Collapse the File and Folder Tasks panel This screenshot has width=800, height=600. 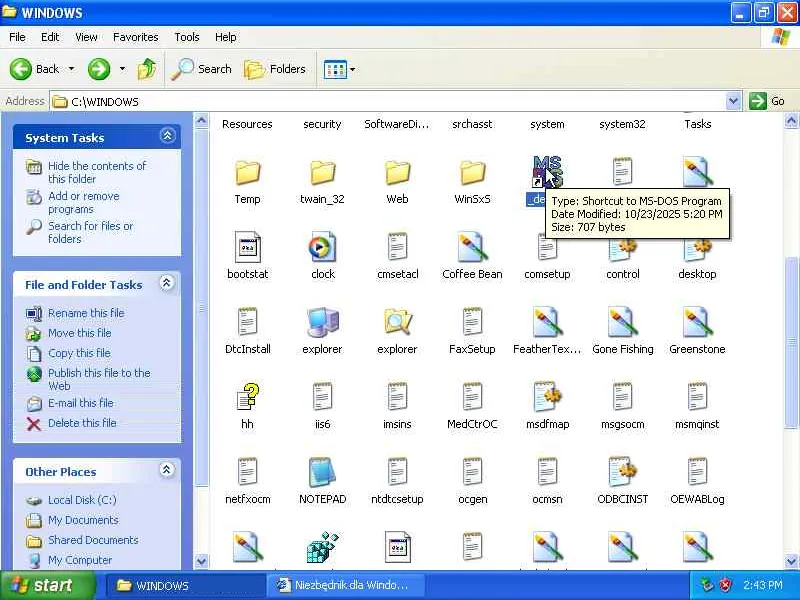[x=167, y=283]
